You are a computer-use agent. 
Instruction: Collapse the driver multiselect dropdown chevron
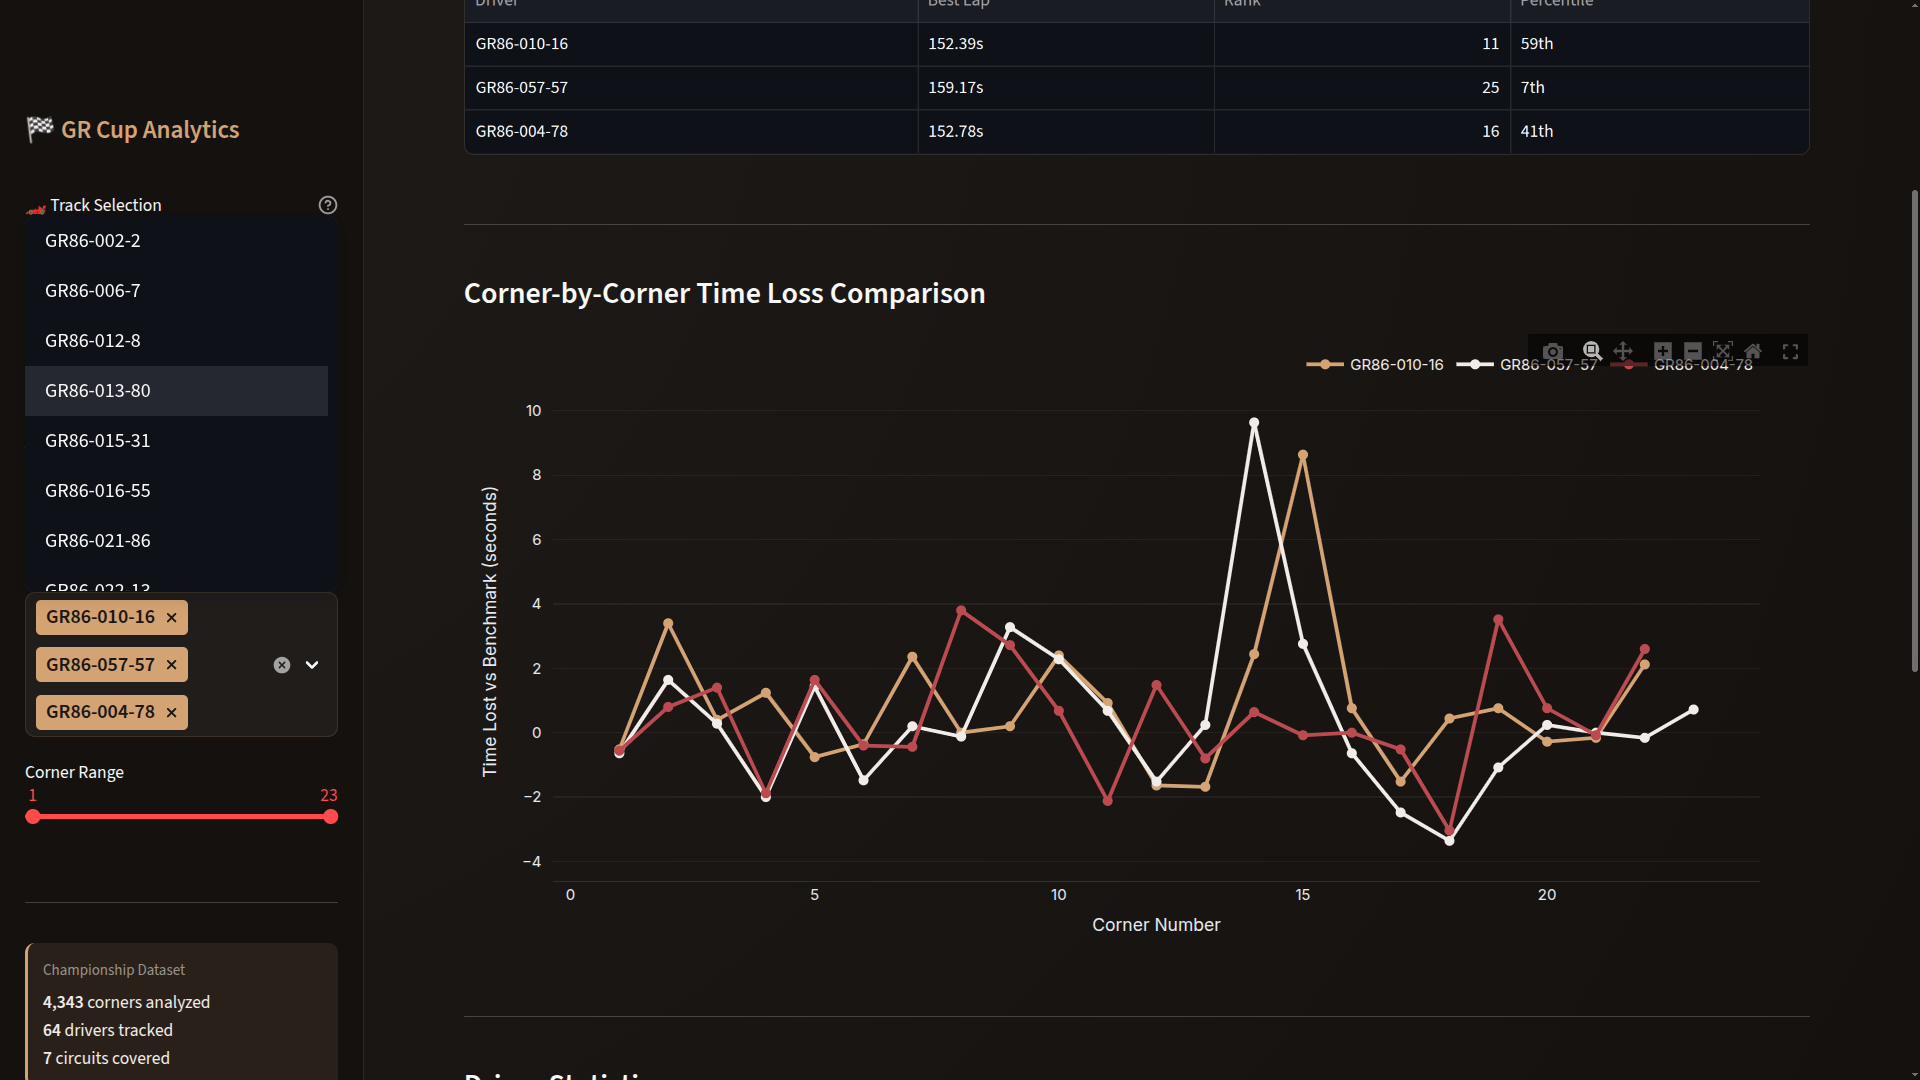pyautogui.click(x=312, y=665)
